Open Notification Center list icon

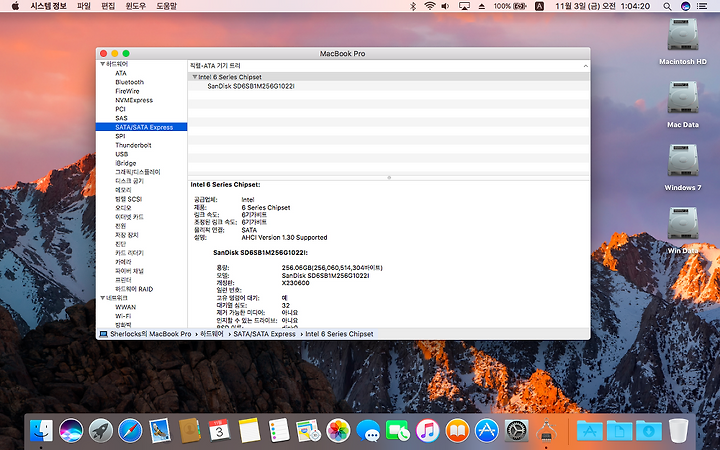pos(702,6)
